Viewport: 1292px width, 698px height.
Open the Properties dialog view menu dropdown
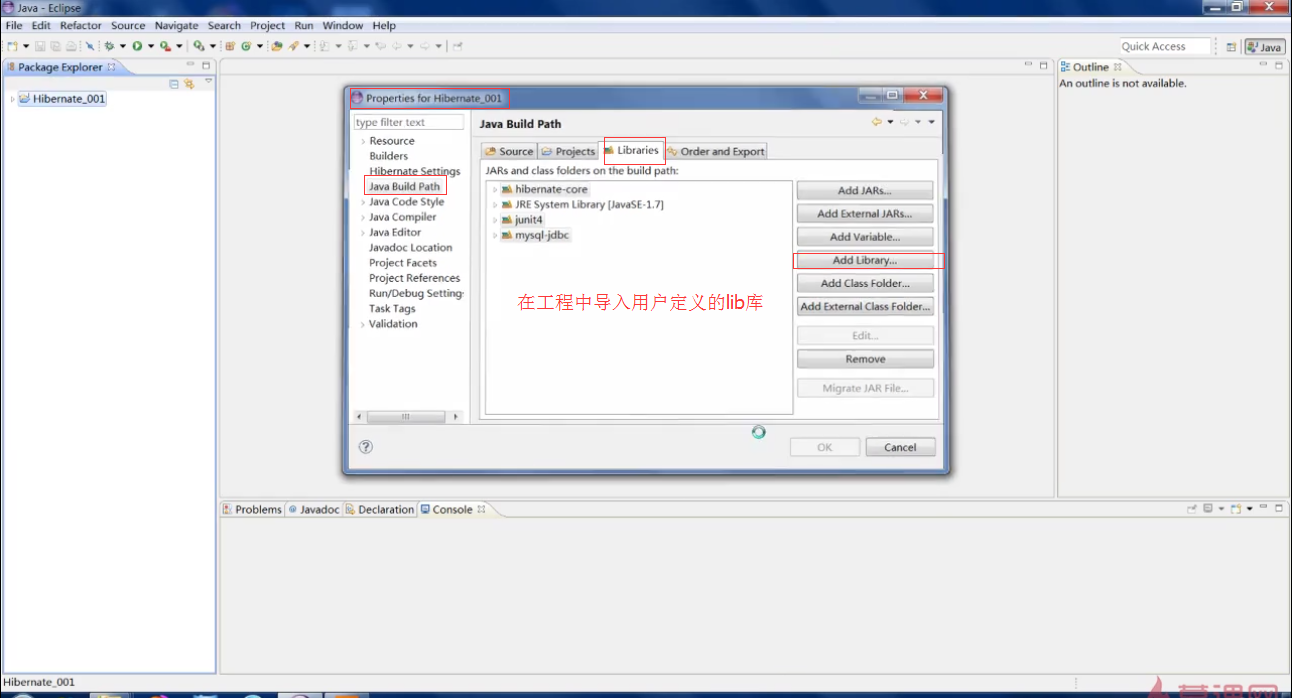932,122
